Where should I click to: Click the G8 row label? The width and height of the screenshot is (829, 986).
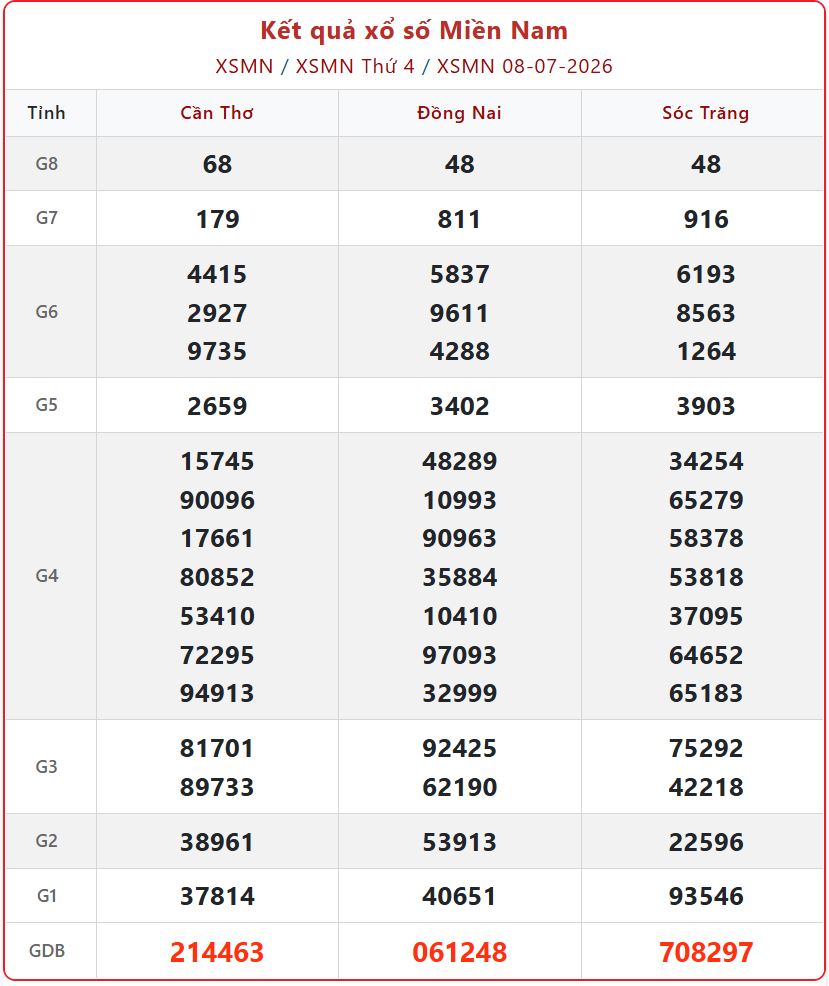pos(47,164)
